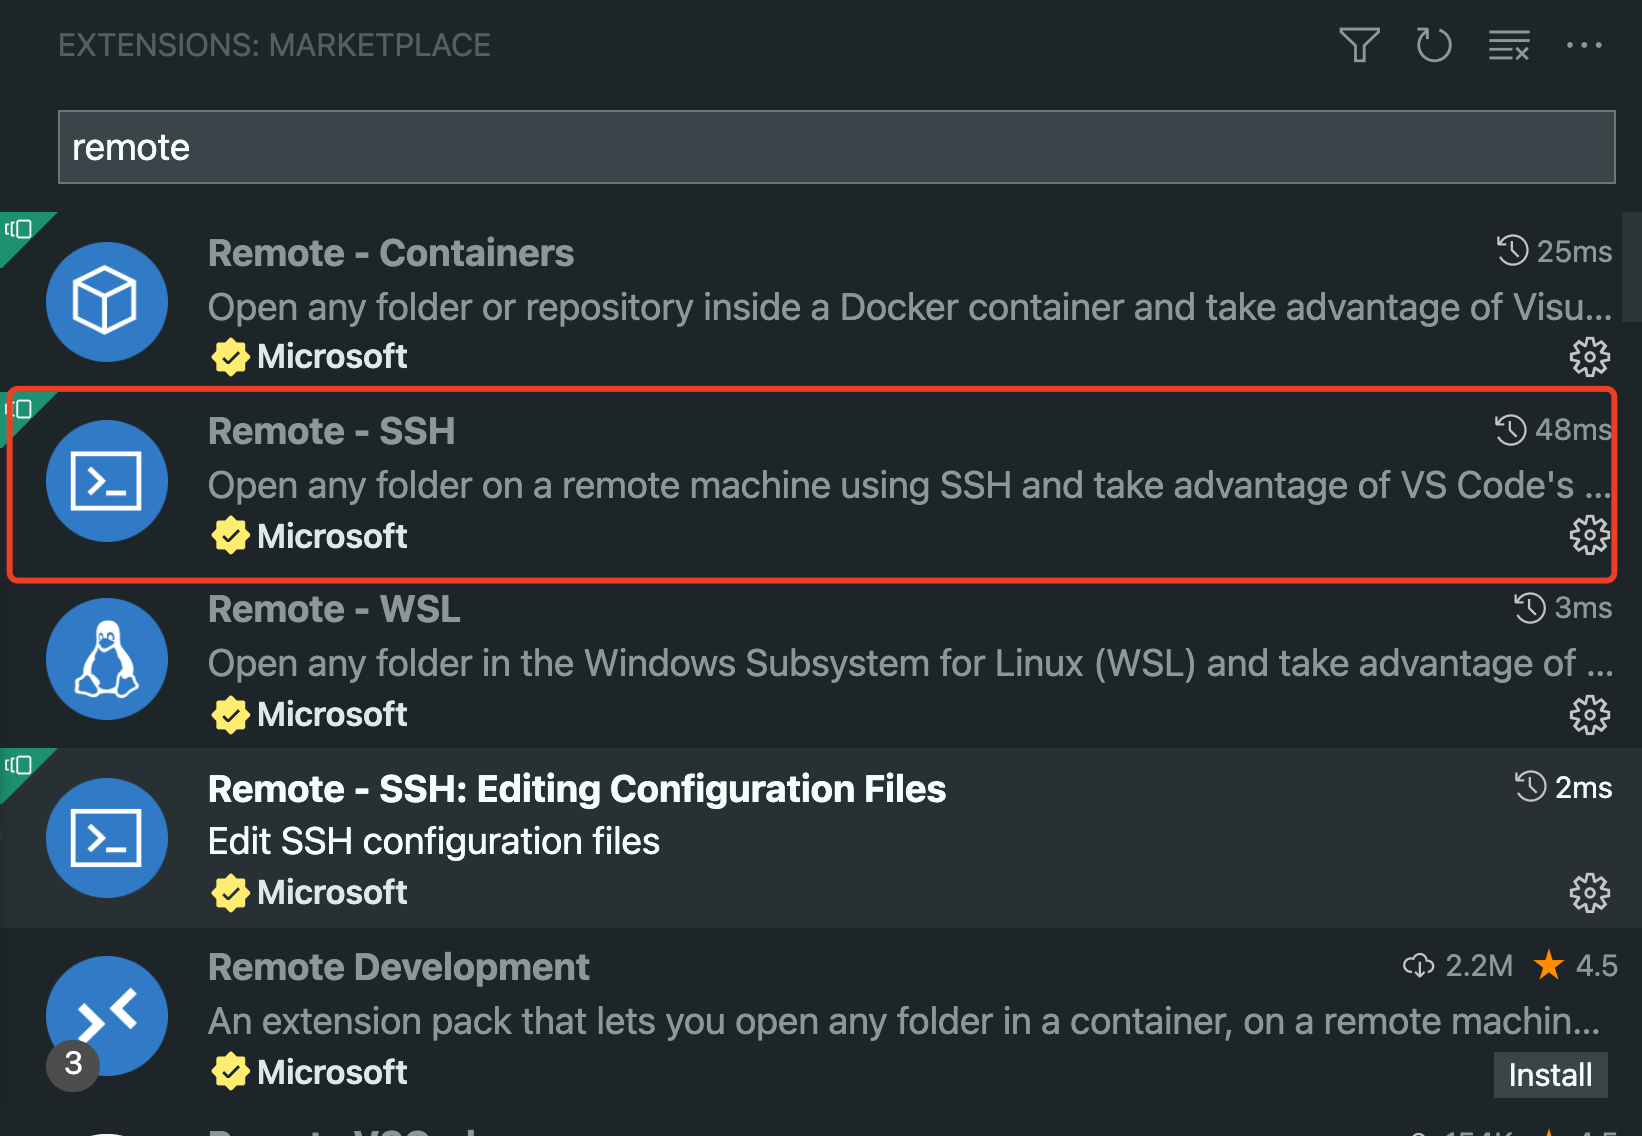Click the 4.5 star rating of Remote Development

[1576, 965]
